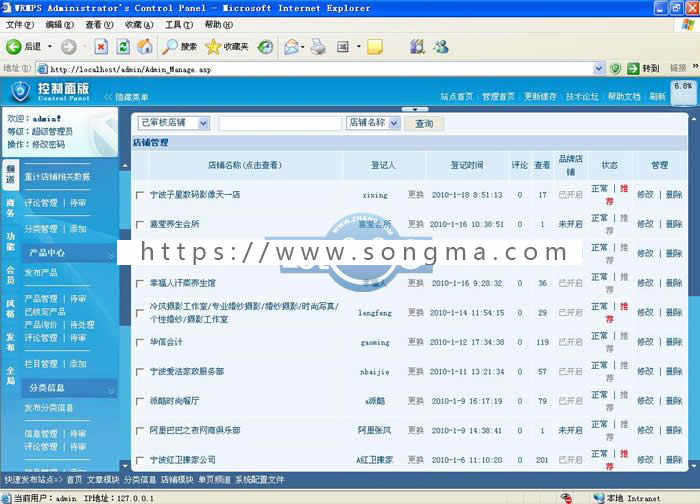Click the 查询 search button
Screen dimensions: 700x504
[x=424, y=124]
